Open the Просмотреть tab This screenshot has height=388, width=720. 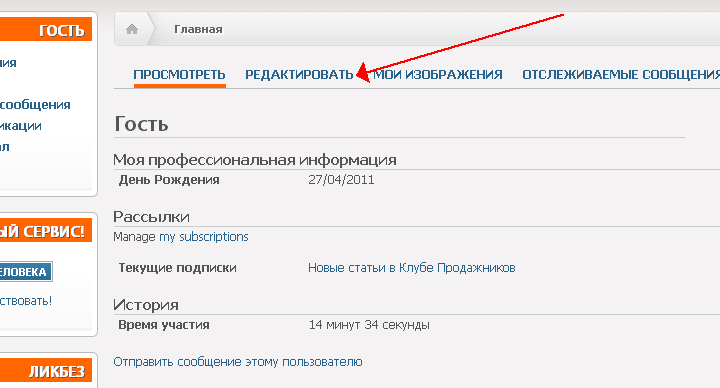coord(180,75)
